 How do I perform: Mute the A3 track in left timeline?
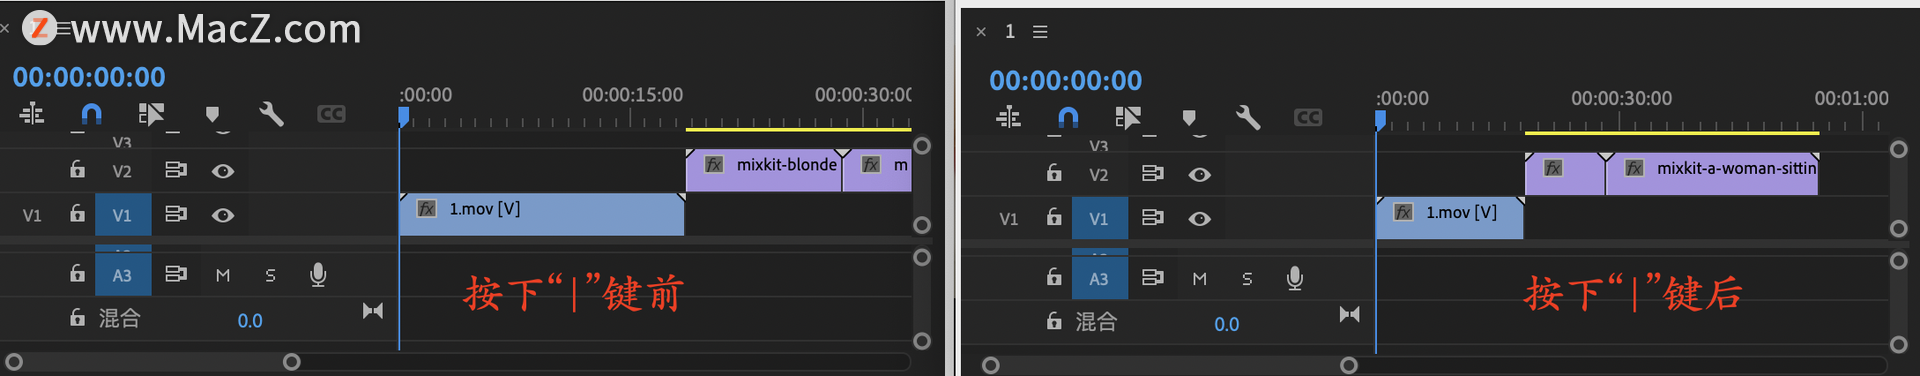pos(223,275)
